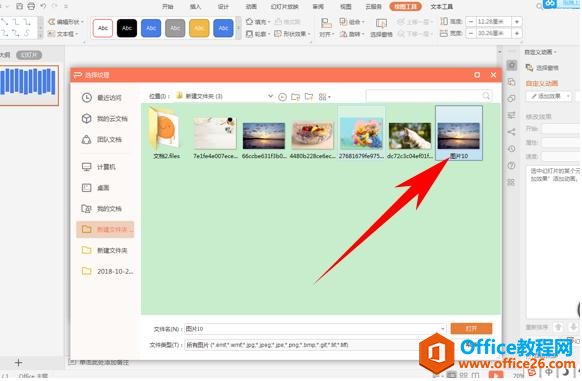The image size is (582, 381).
Task: Click the 组合 group icon
Action: coord(343,22)
